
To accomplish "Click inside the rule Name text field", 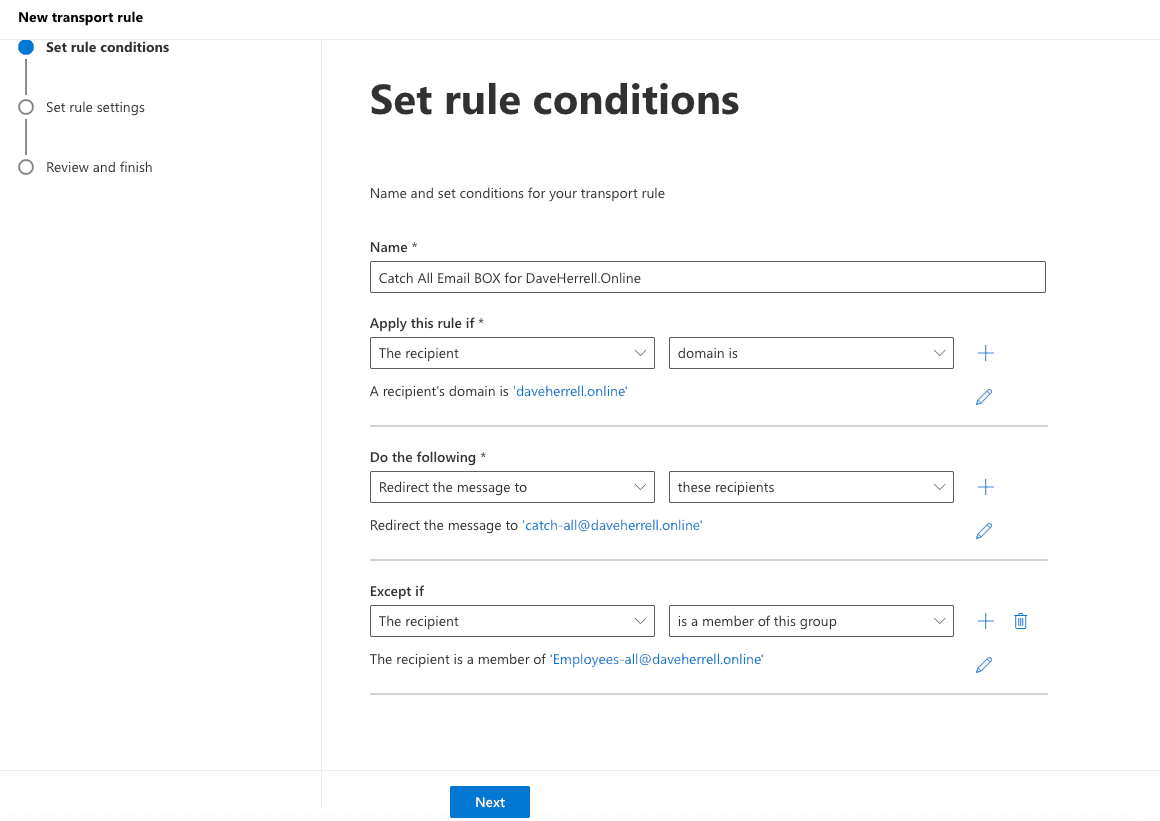I will 707,277.
